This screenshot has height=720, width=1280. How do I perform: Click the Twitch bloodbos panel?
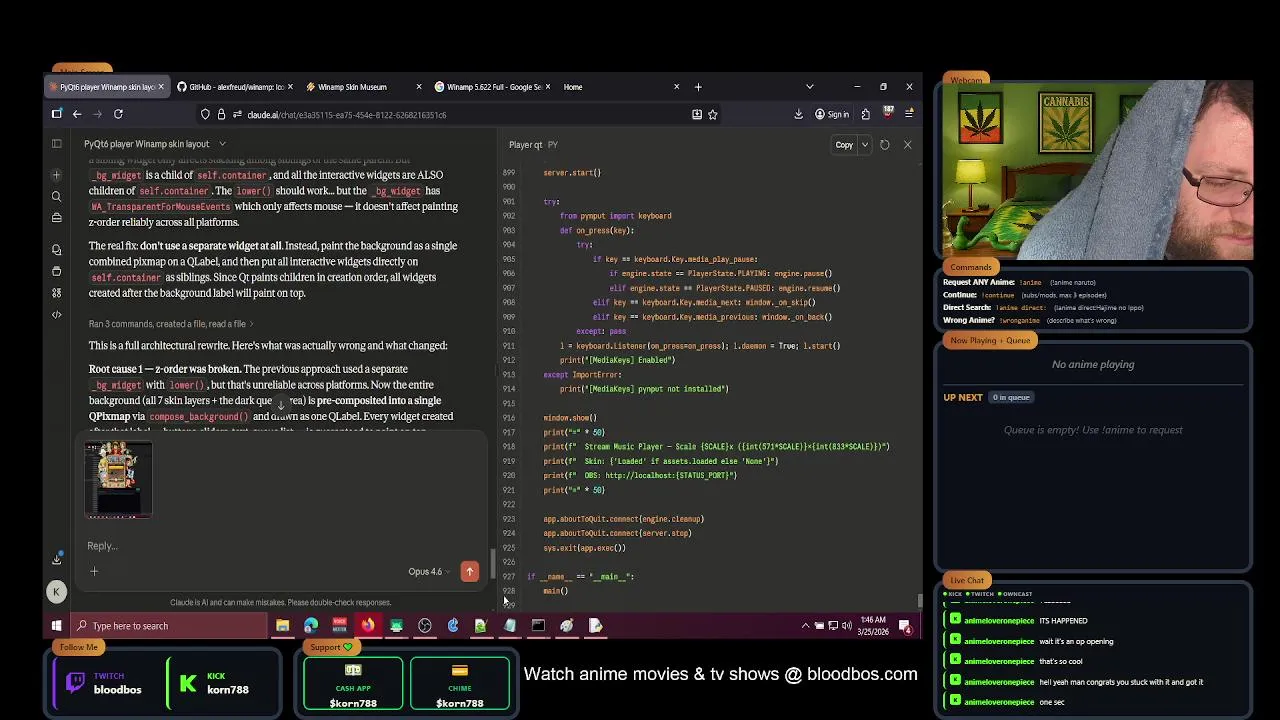tap(104, 683)
